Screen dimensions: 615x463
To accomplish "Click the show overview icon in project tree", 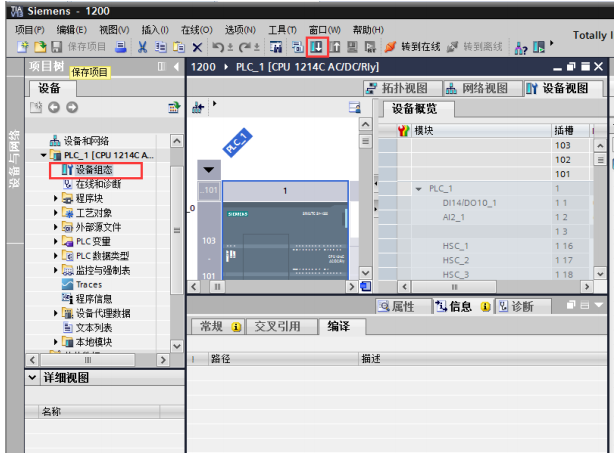I will coord(174,107).
